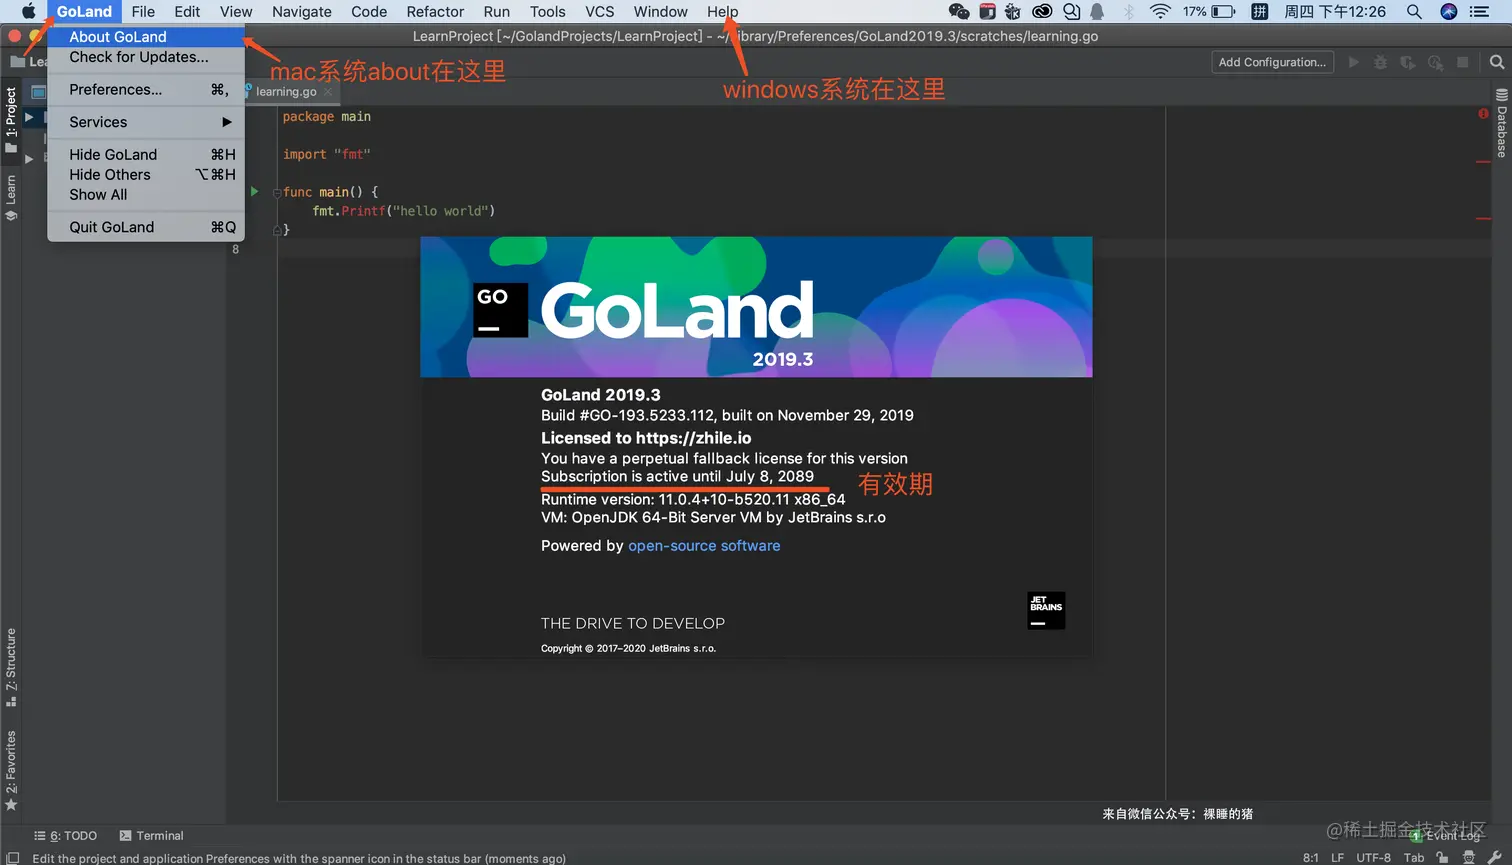Change the UTF-8 file encoding
The height and width of the screenshot is (865, 1512).
click(x=1373, y=857)
